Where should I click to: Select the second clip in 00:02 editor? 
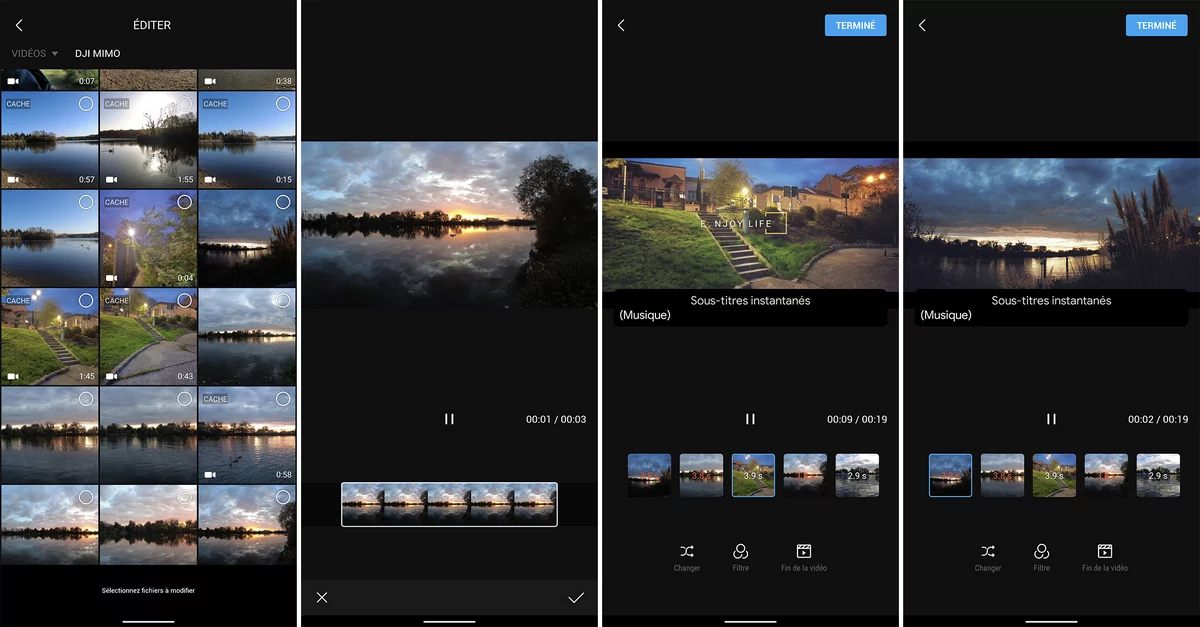point(1003,475)
